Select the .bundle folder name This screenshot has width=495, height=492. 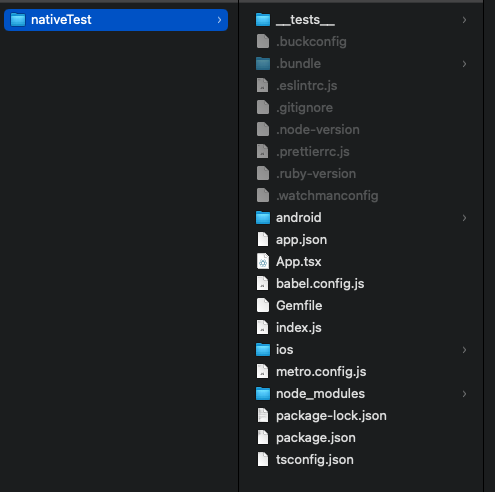coord(298,64)
